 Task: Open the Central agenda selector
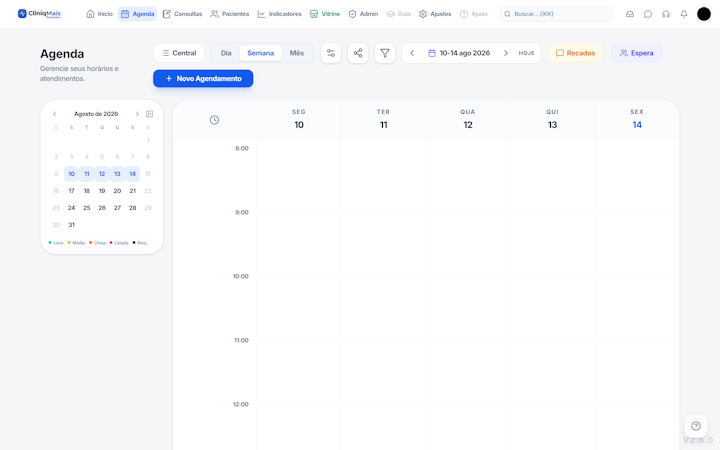[179, 53]
